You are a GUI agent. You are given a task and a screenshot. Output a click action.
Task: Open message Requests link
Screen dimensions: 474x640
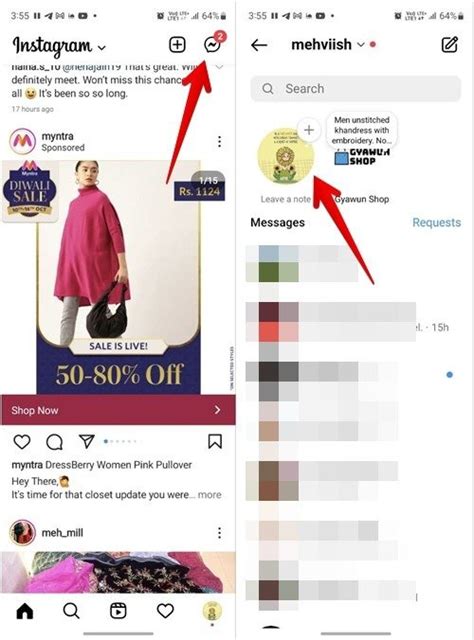pos(436,222)
